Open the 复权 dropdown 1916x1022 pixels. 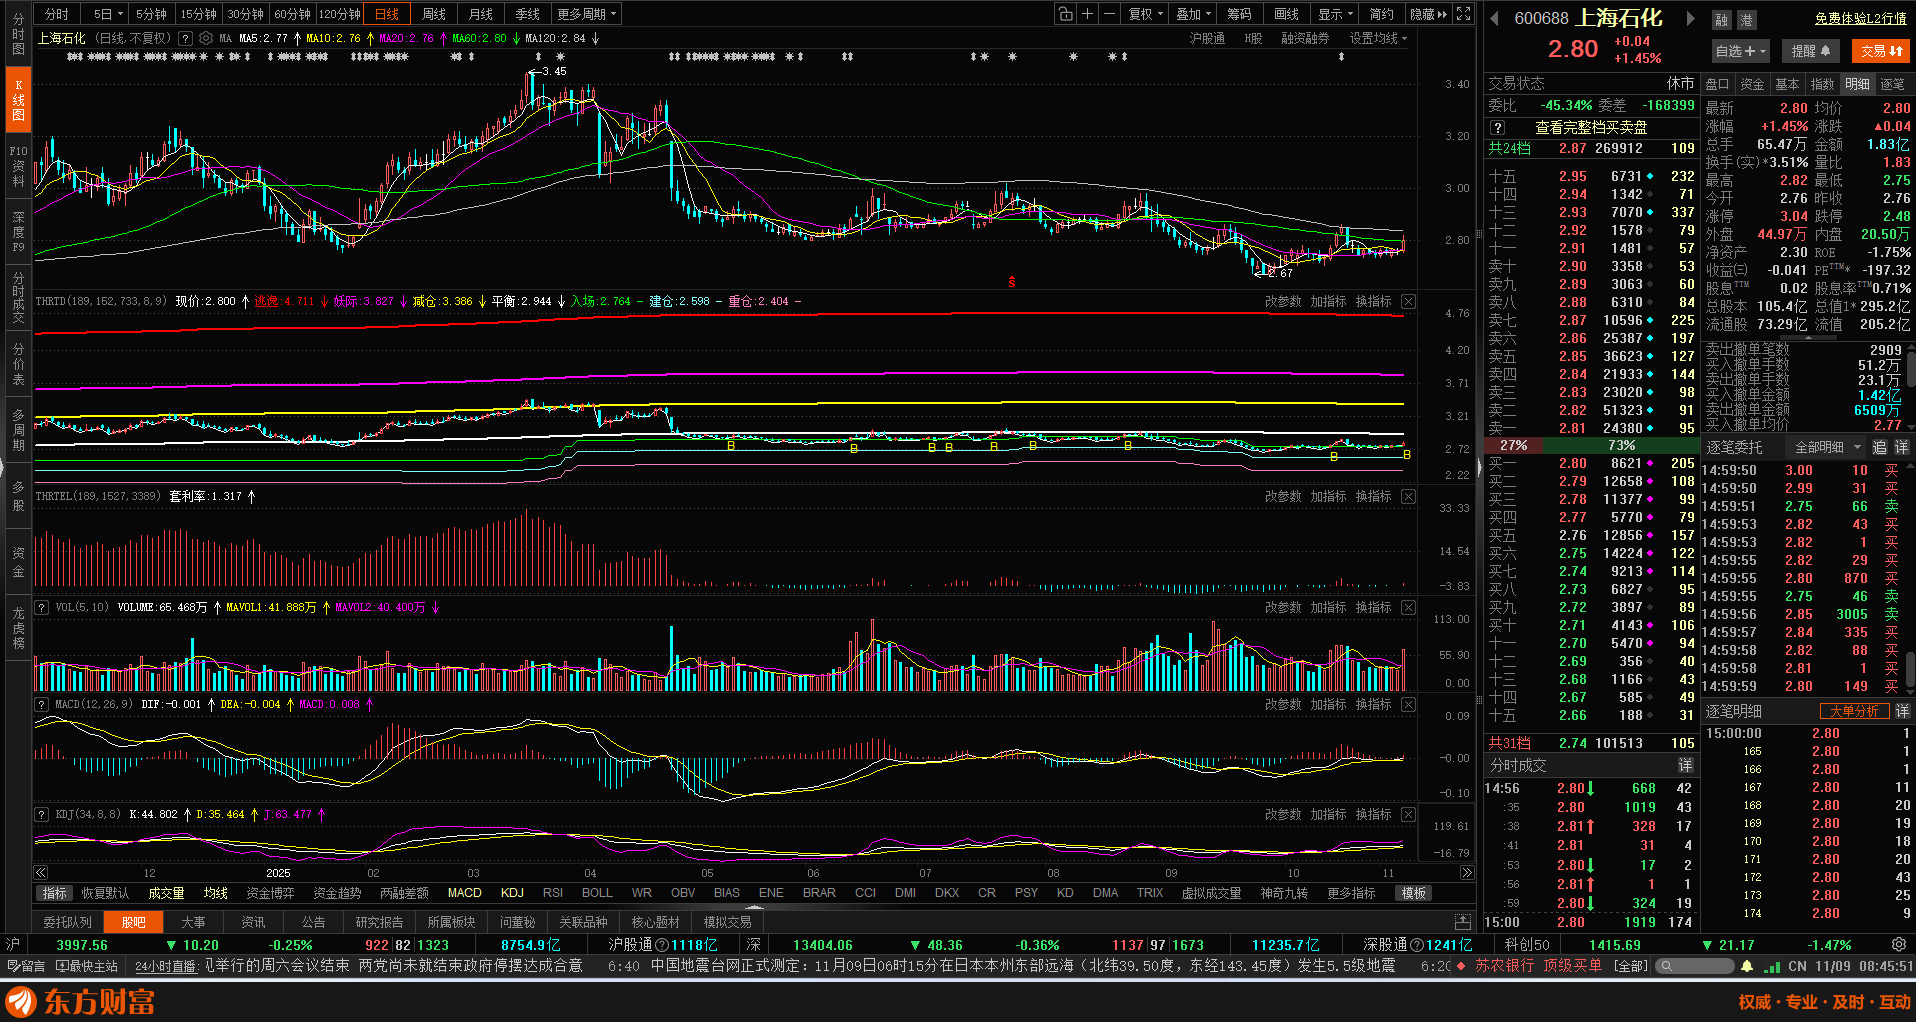1146,14
